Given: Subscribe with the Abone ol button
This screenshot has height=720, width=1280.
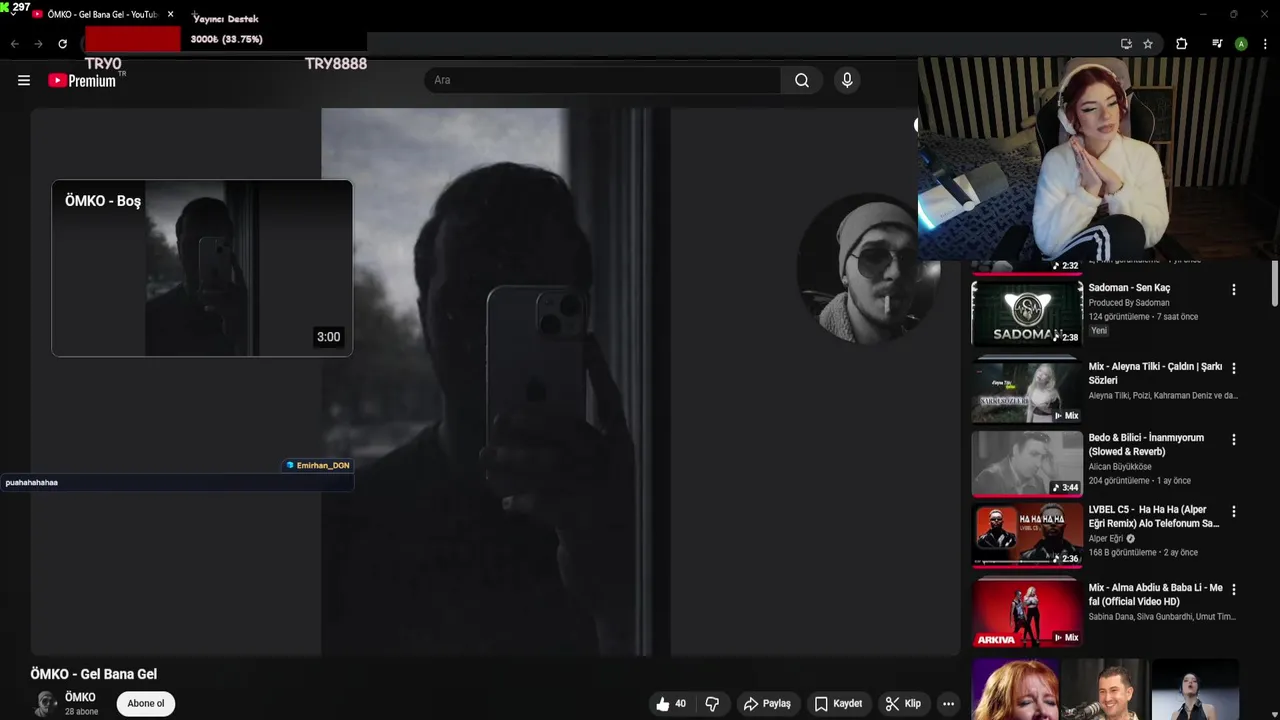Looking at the screenshot, I should tap(146, 704).
